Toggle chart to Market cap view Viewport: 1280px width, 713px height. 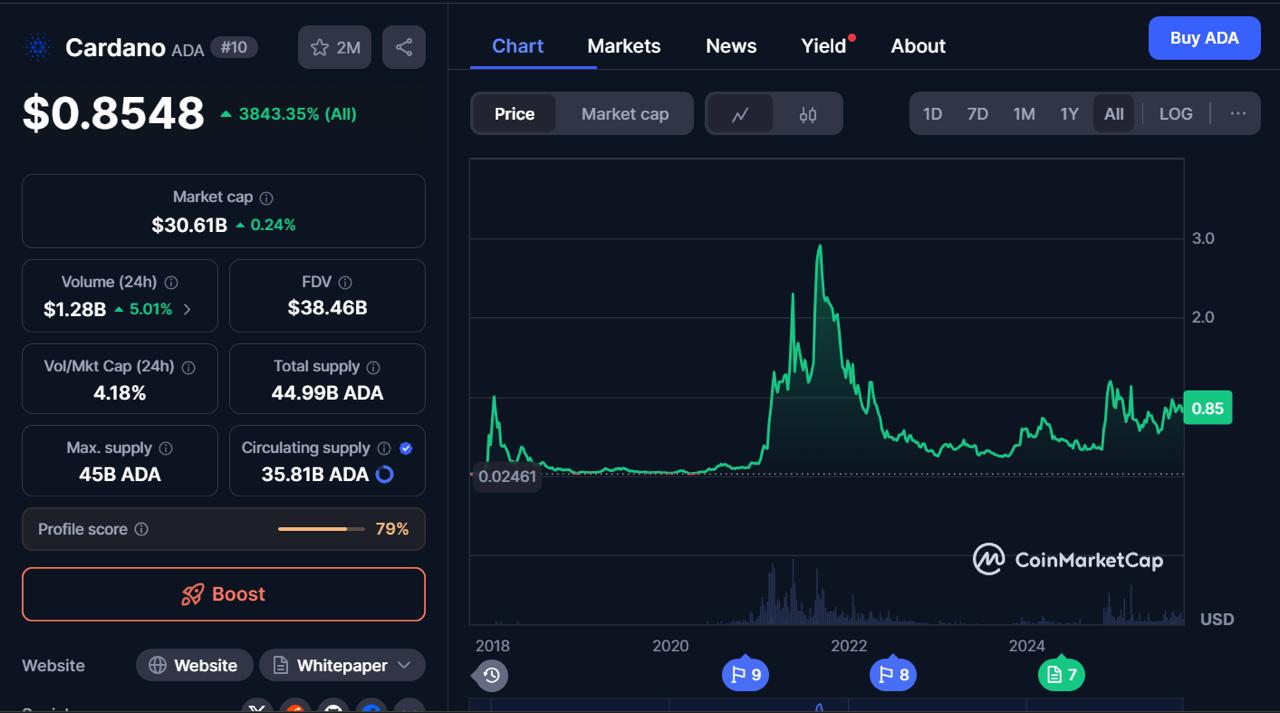pos(625,114)
